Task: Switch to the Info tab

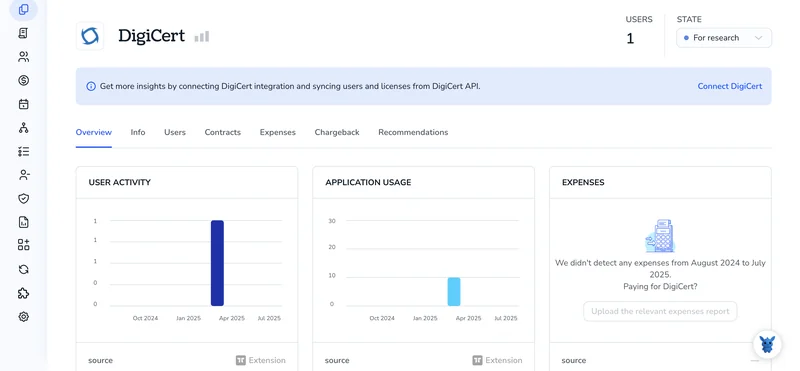Action: 138,132
